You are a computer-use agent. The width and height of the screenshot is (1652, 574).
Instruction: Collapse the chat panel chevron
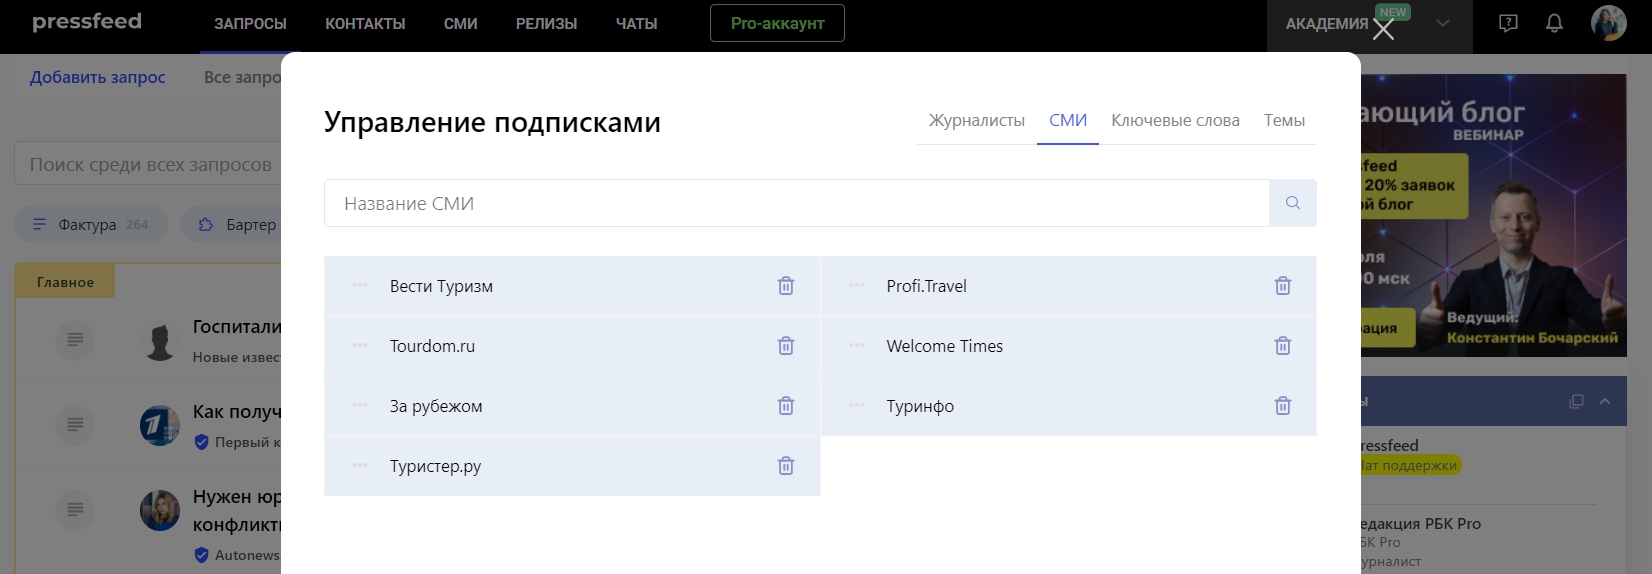coord(1605,401)
